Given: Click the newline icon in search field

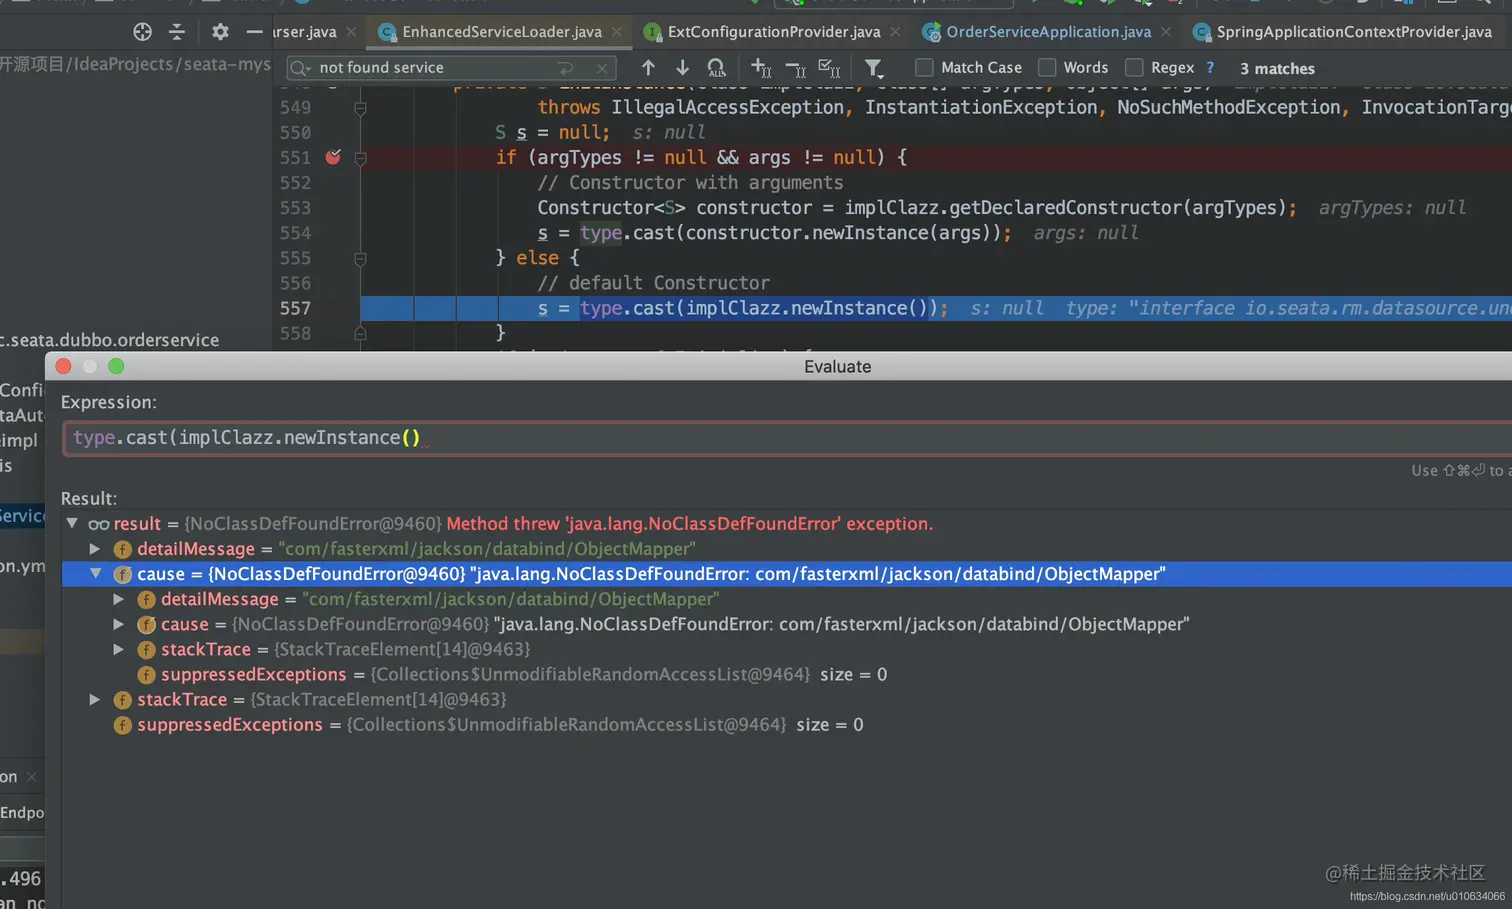Looking at the screenshot, I should point(566,68).
